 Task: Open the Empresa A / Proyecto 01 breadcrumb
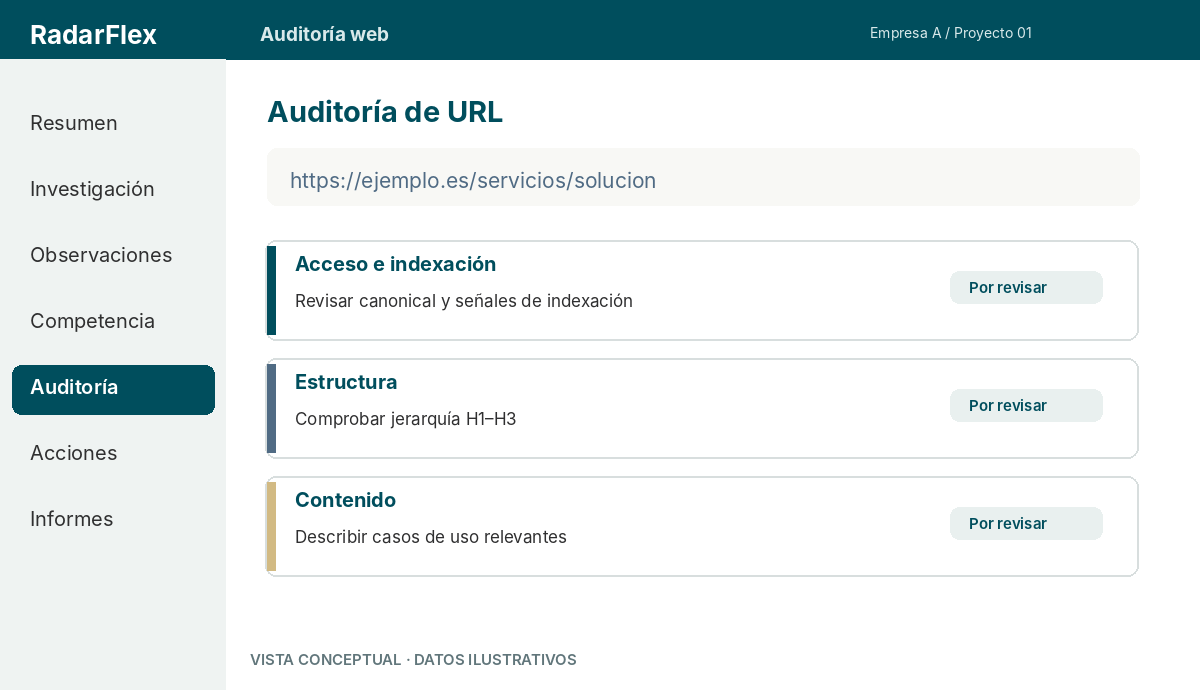[951, 33]
